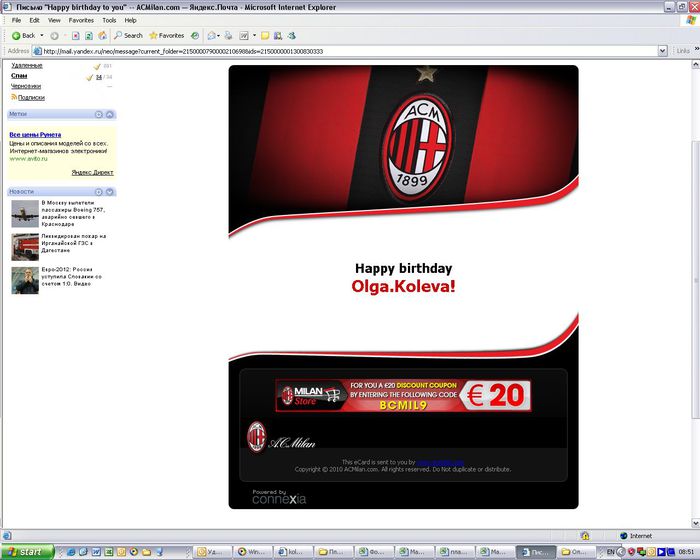Read the Евро-2012 Россия news headline
The image size is (700, 560).
[71, 276]
